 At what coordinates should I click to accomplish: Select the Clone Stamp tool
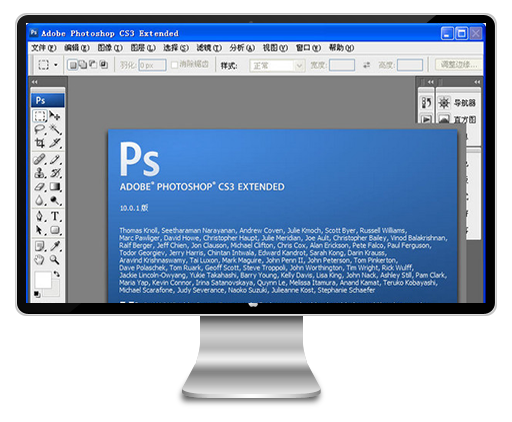[40, 173]
